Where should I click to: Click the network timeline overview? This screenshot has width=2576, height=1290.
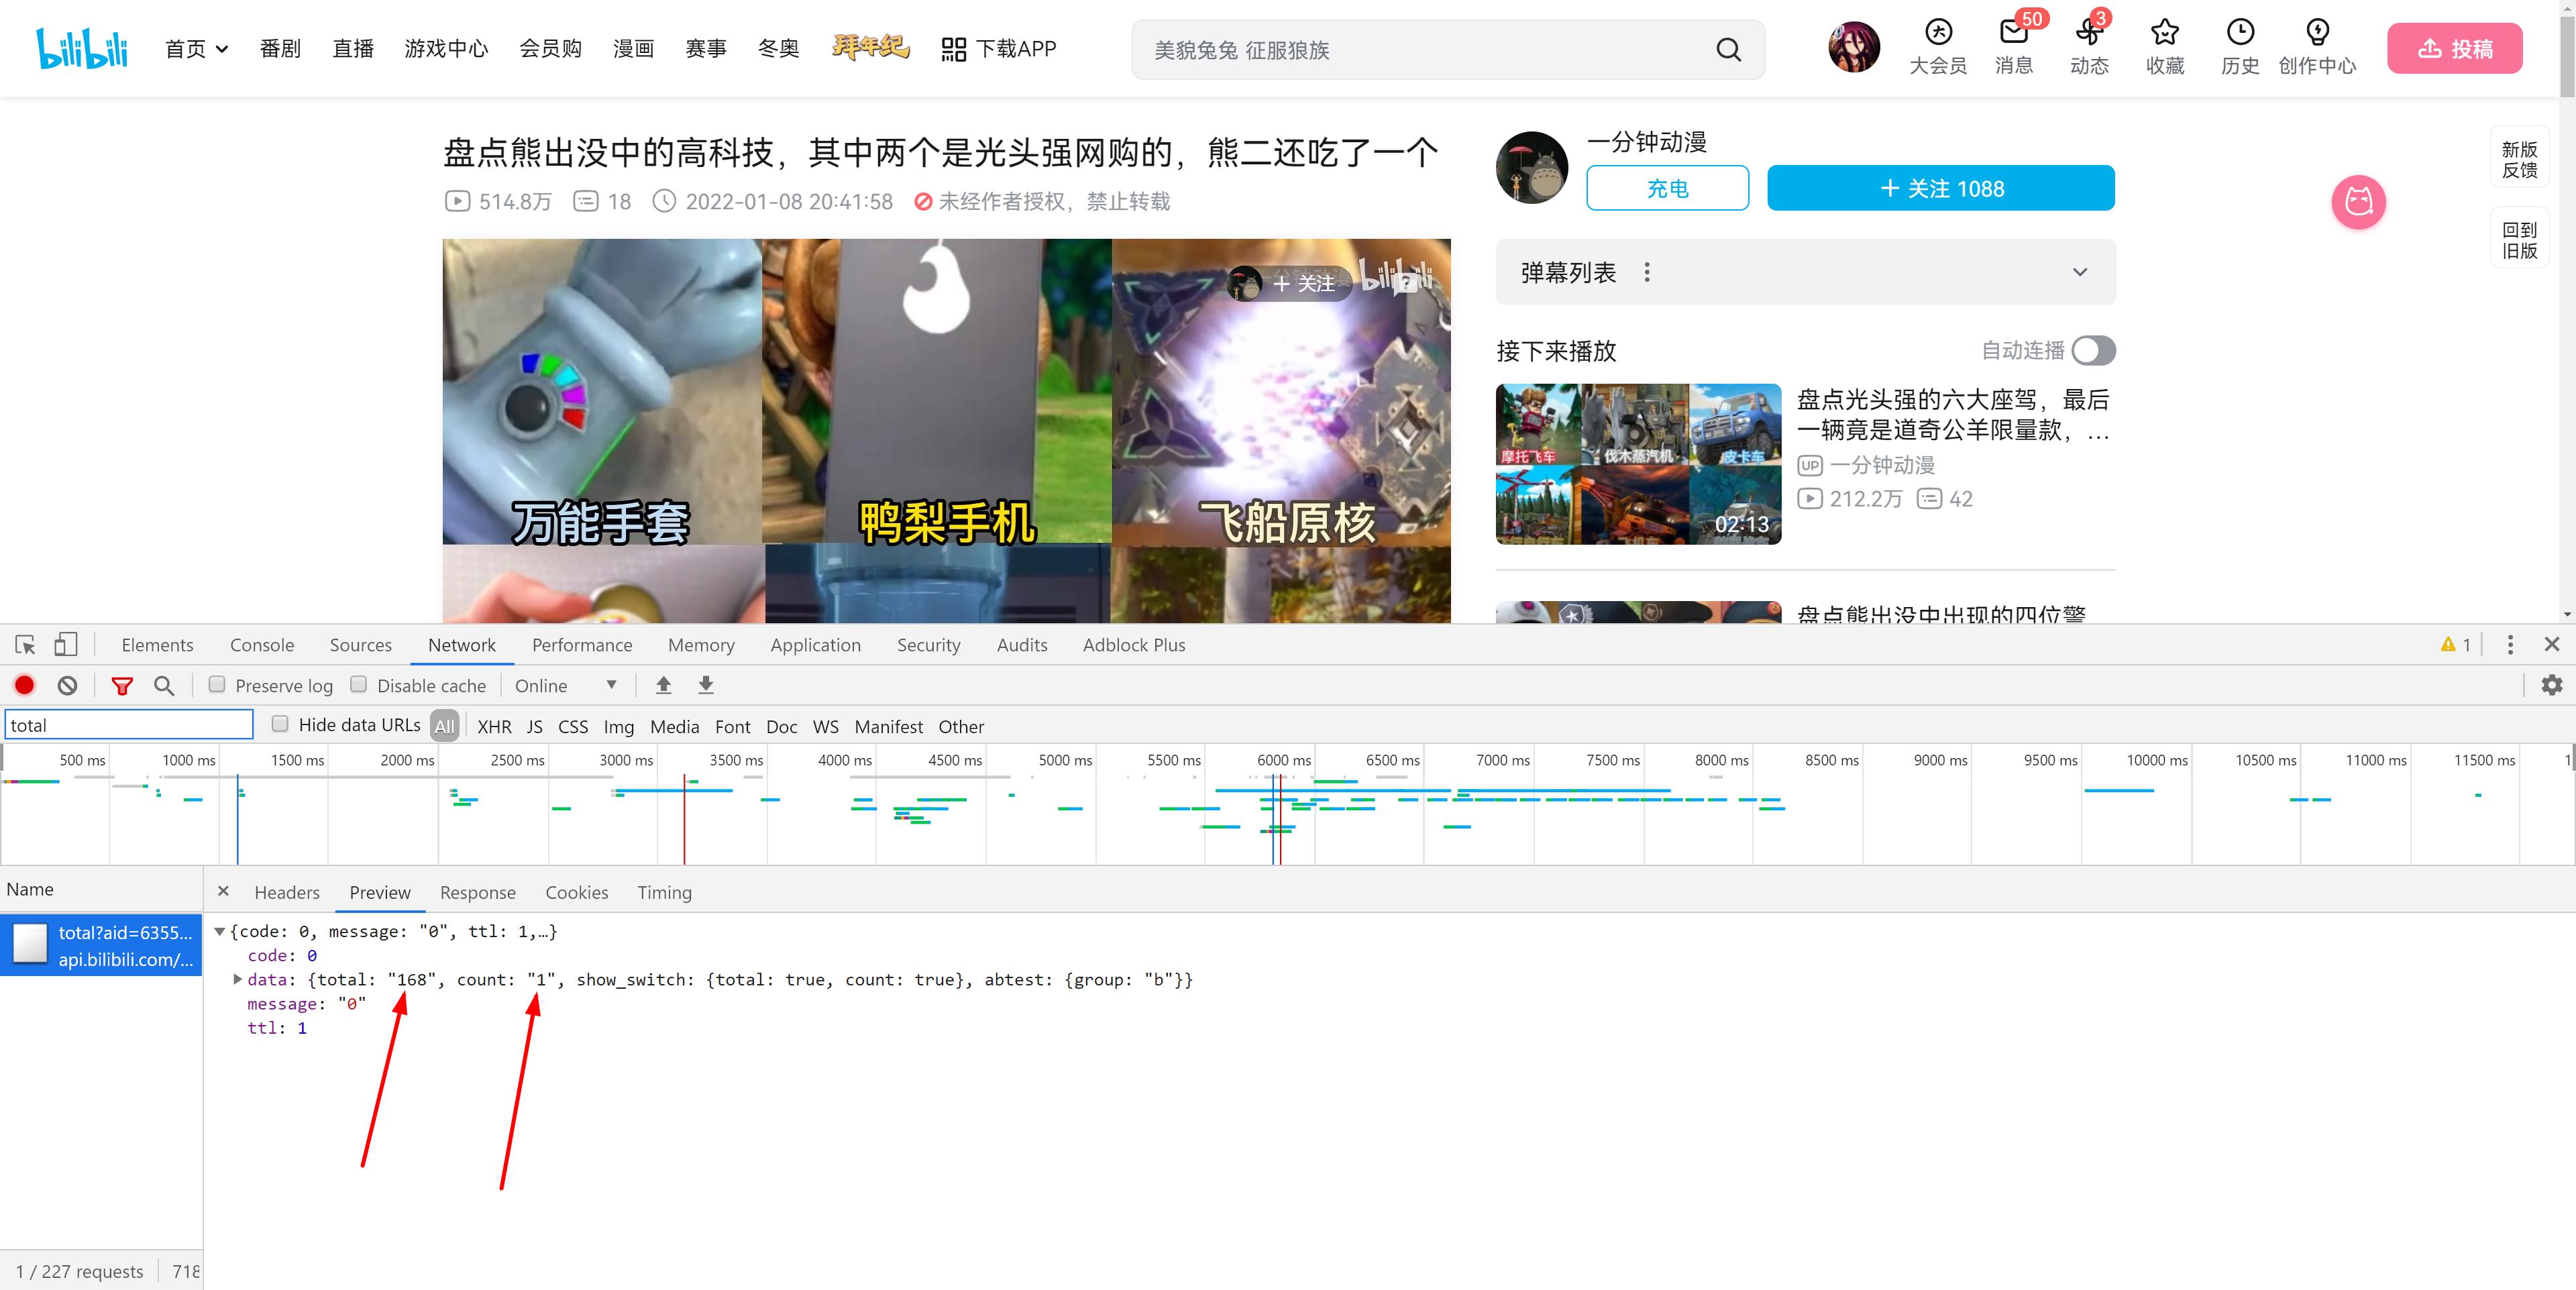(1288, 806)
